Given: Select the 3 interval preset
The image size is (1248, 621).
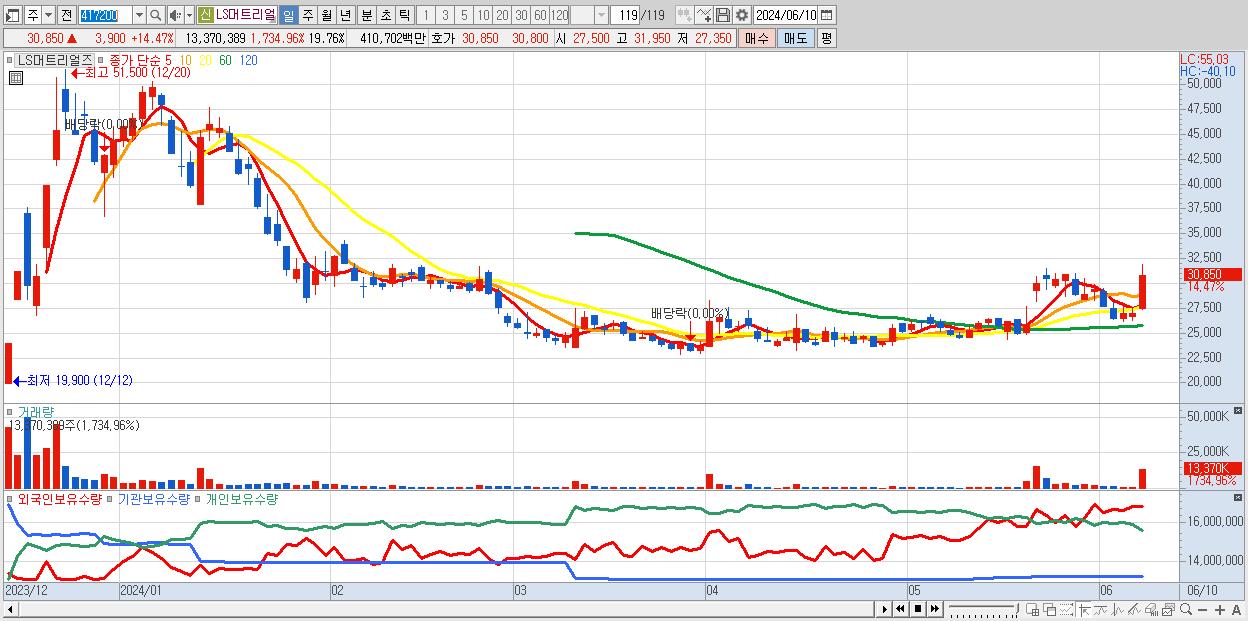Looking at the screenshot, I should [x=445, y=15].
